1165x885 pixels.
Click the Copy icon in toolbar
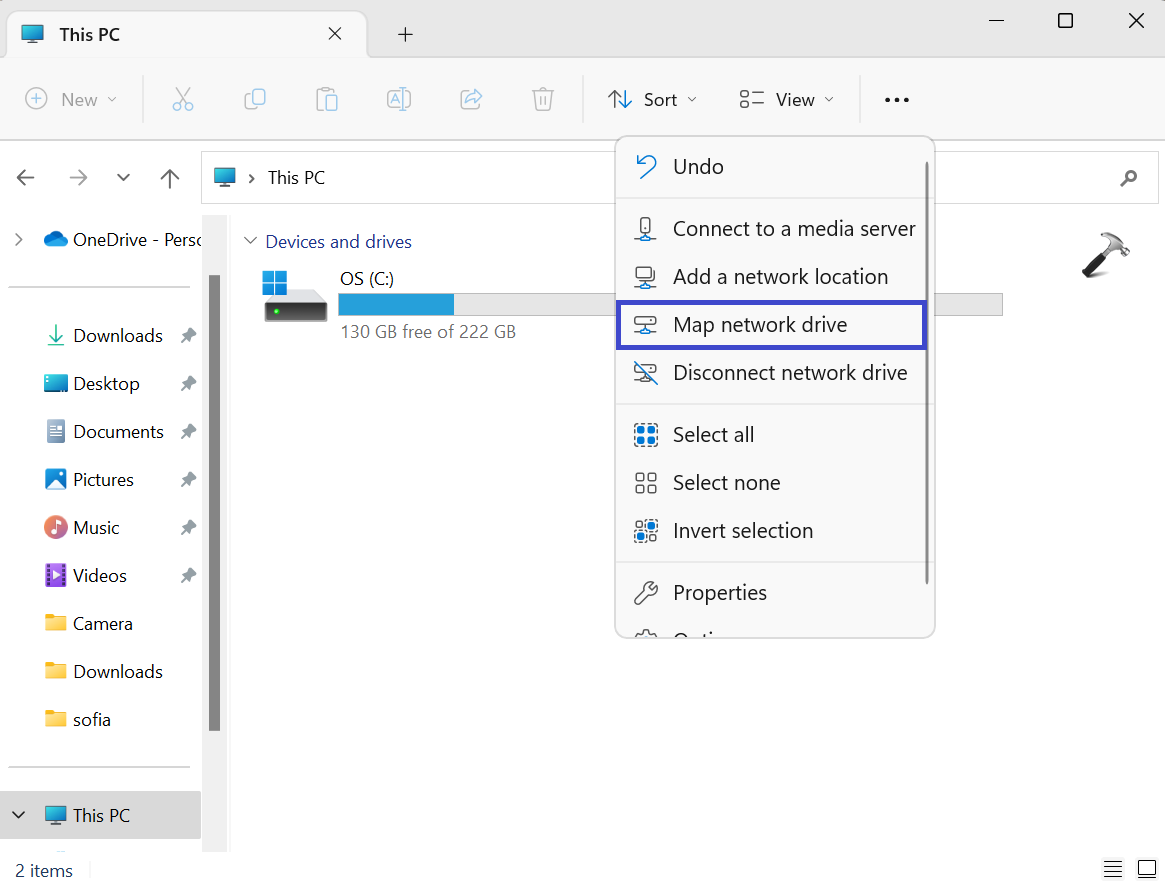point(255,99)
